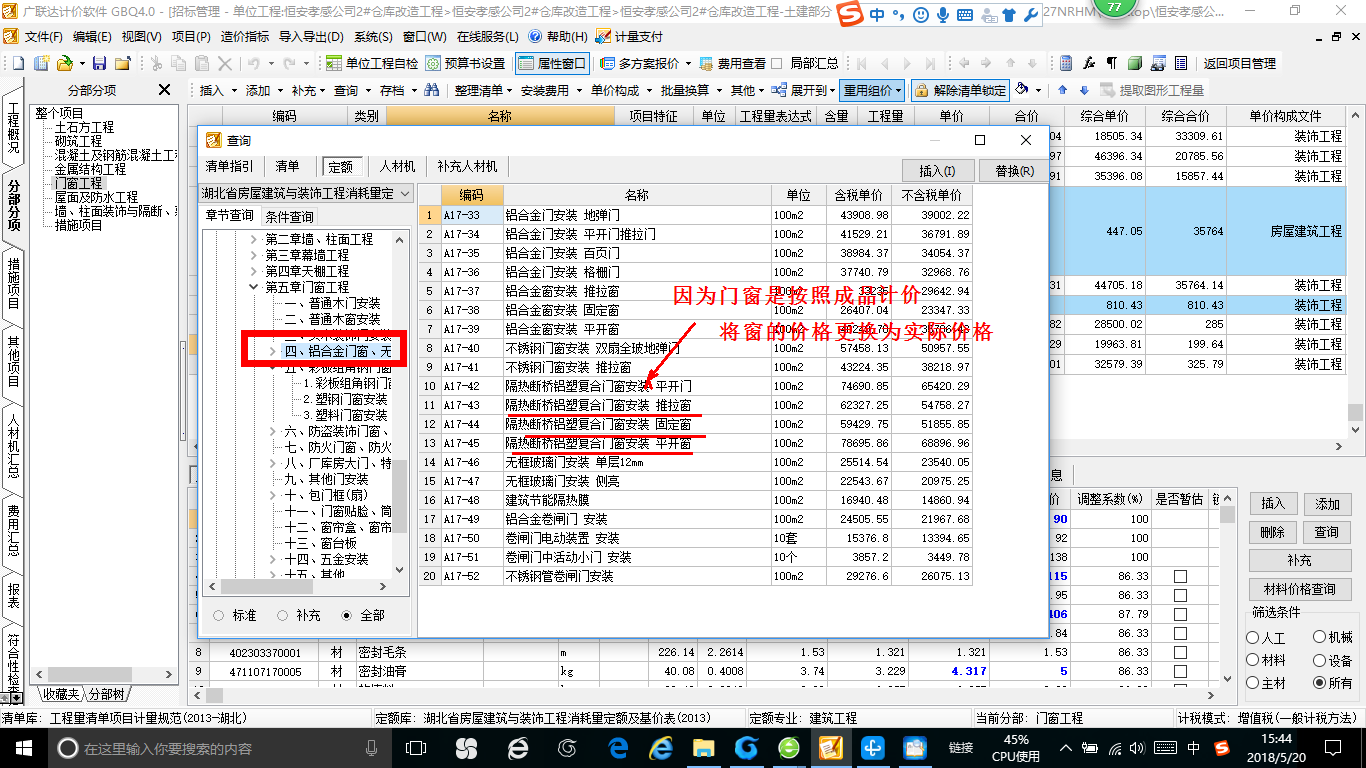Click 解除清单锁定 lock button
1366x768 pixels.
pos(959,90)
